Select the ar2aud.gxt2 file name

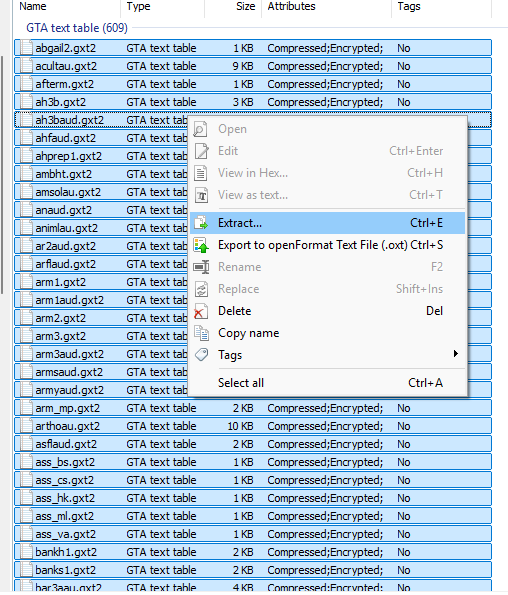[66, 246]
